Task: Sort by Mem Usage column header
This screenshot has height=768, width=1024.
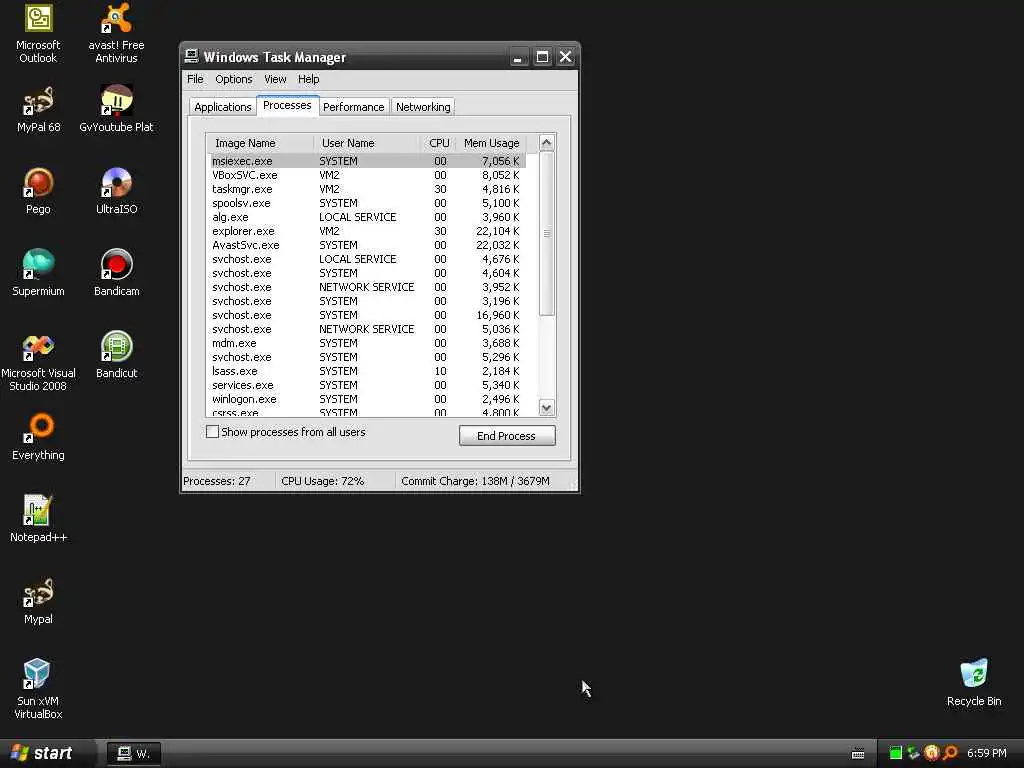Action: click(492, 143)
